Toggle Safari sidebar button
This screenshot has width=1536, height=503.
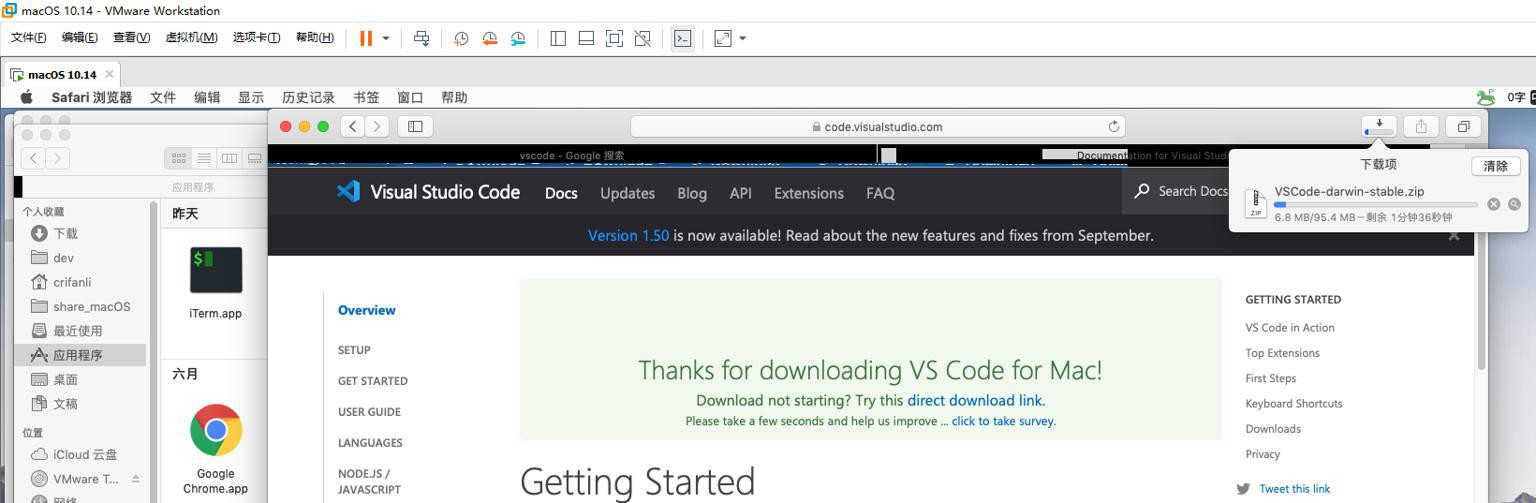415,126
